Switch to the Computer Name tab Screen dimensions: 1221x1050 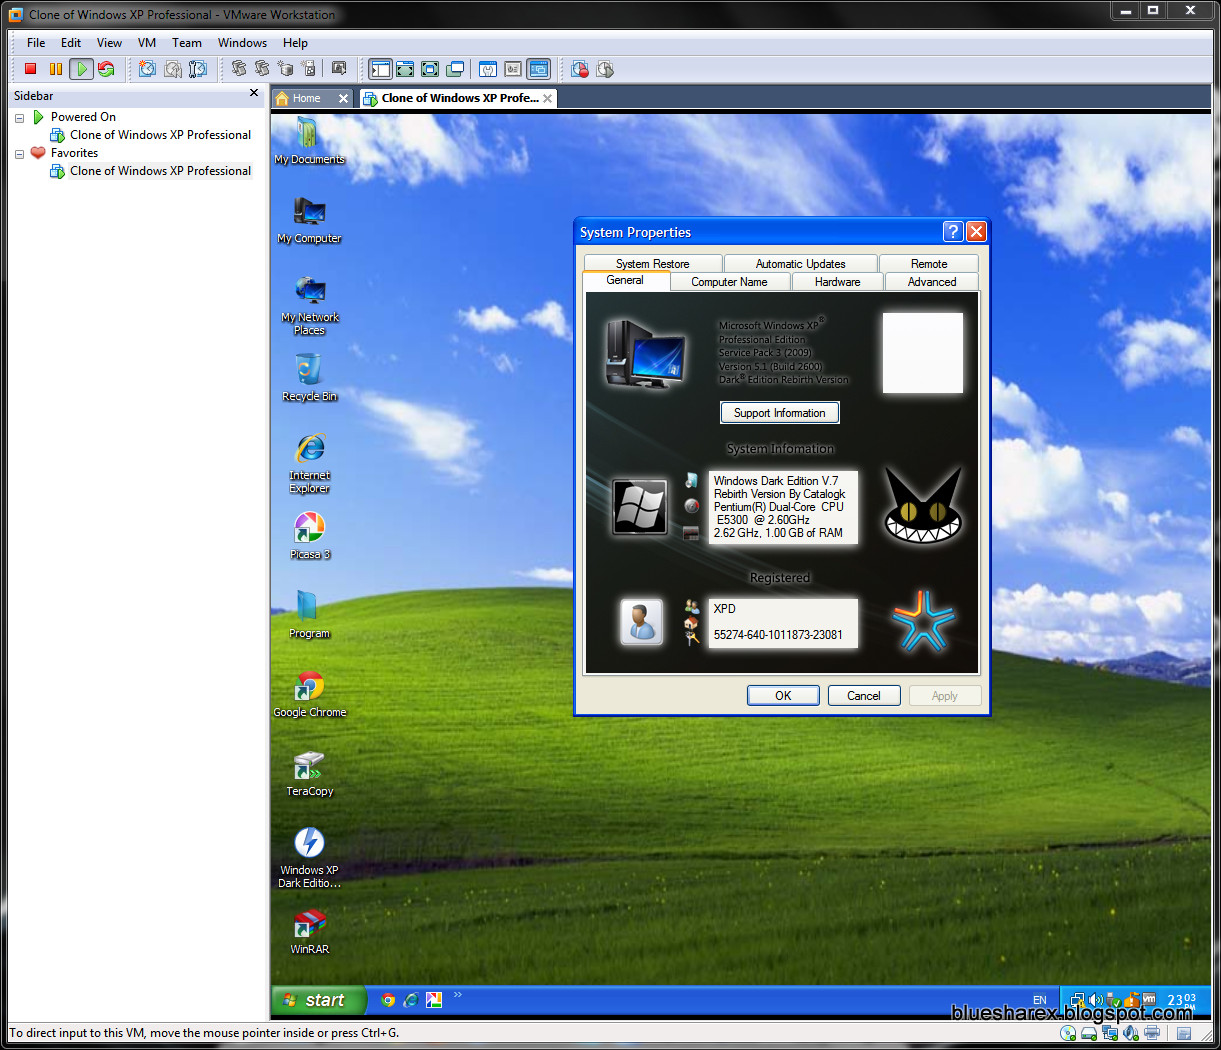tap(729, 282)
